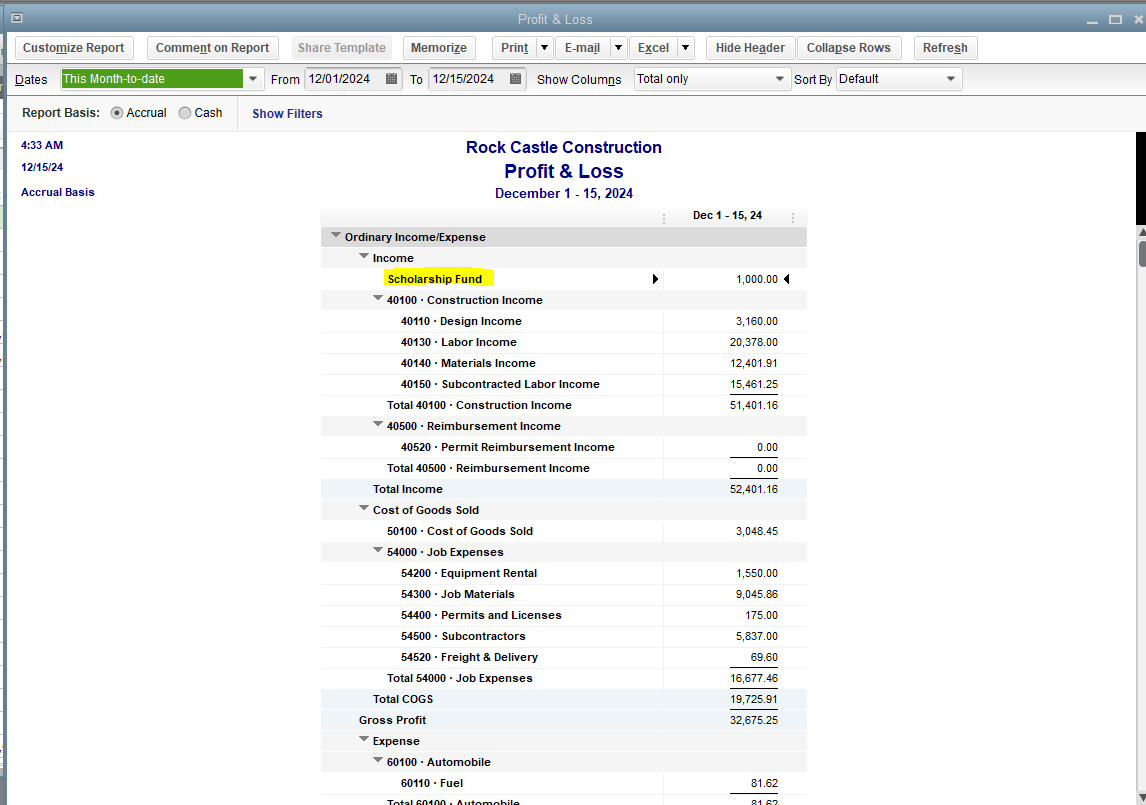Refresh the report
Viewport: 1146px width, 805px height.
pos(945,48)
